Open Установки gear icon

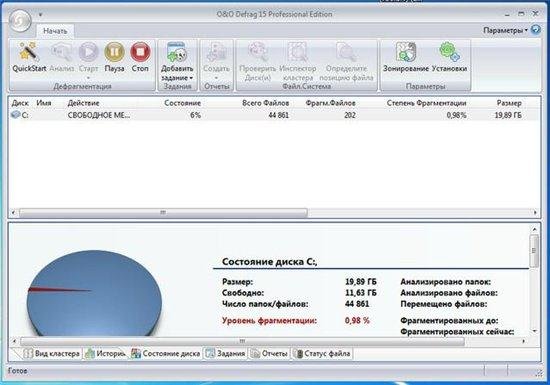(x=449, y=52)
